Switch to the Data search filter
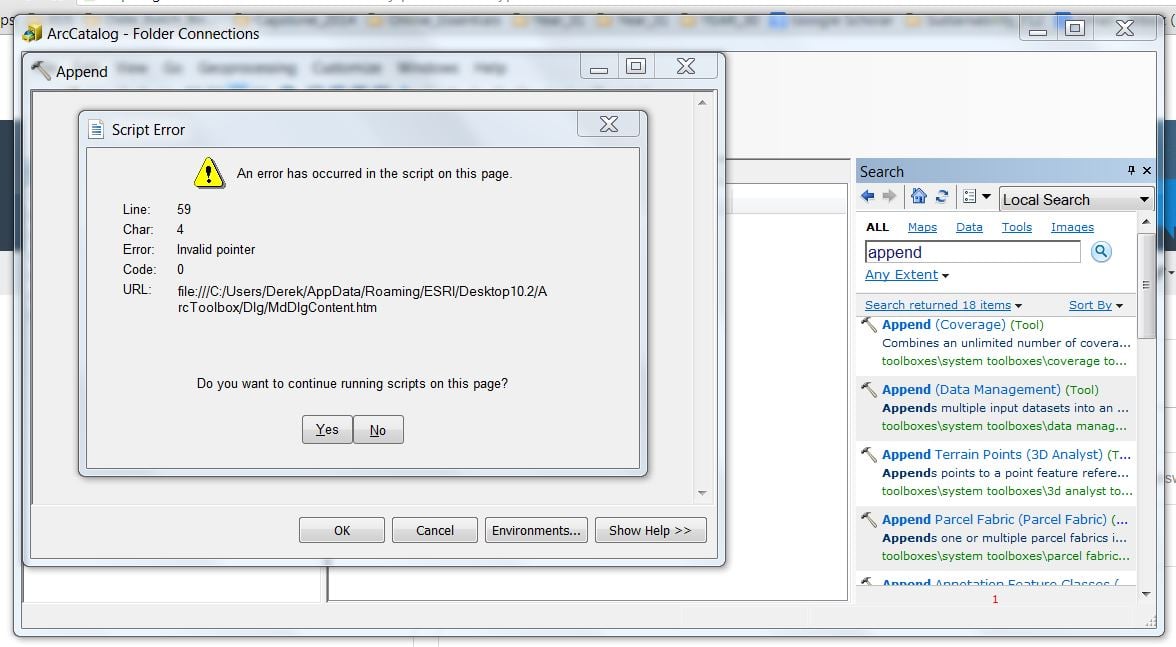This screenshot has width=1176, height=647. (x=969, y=227)
